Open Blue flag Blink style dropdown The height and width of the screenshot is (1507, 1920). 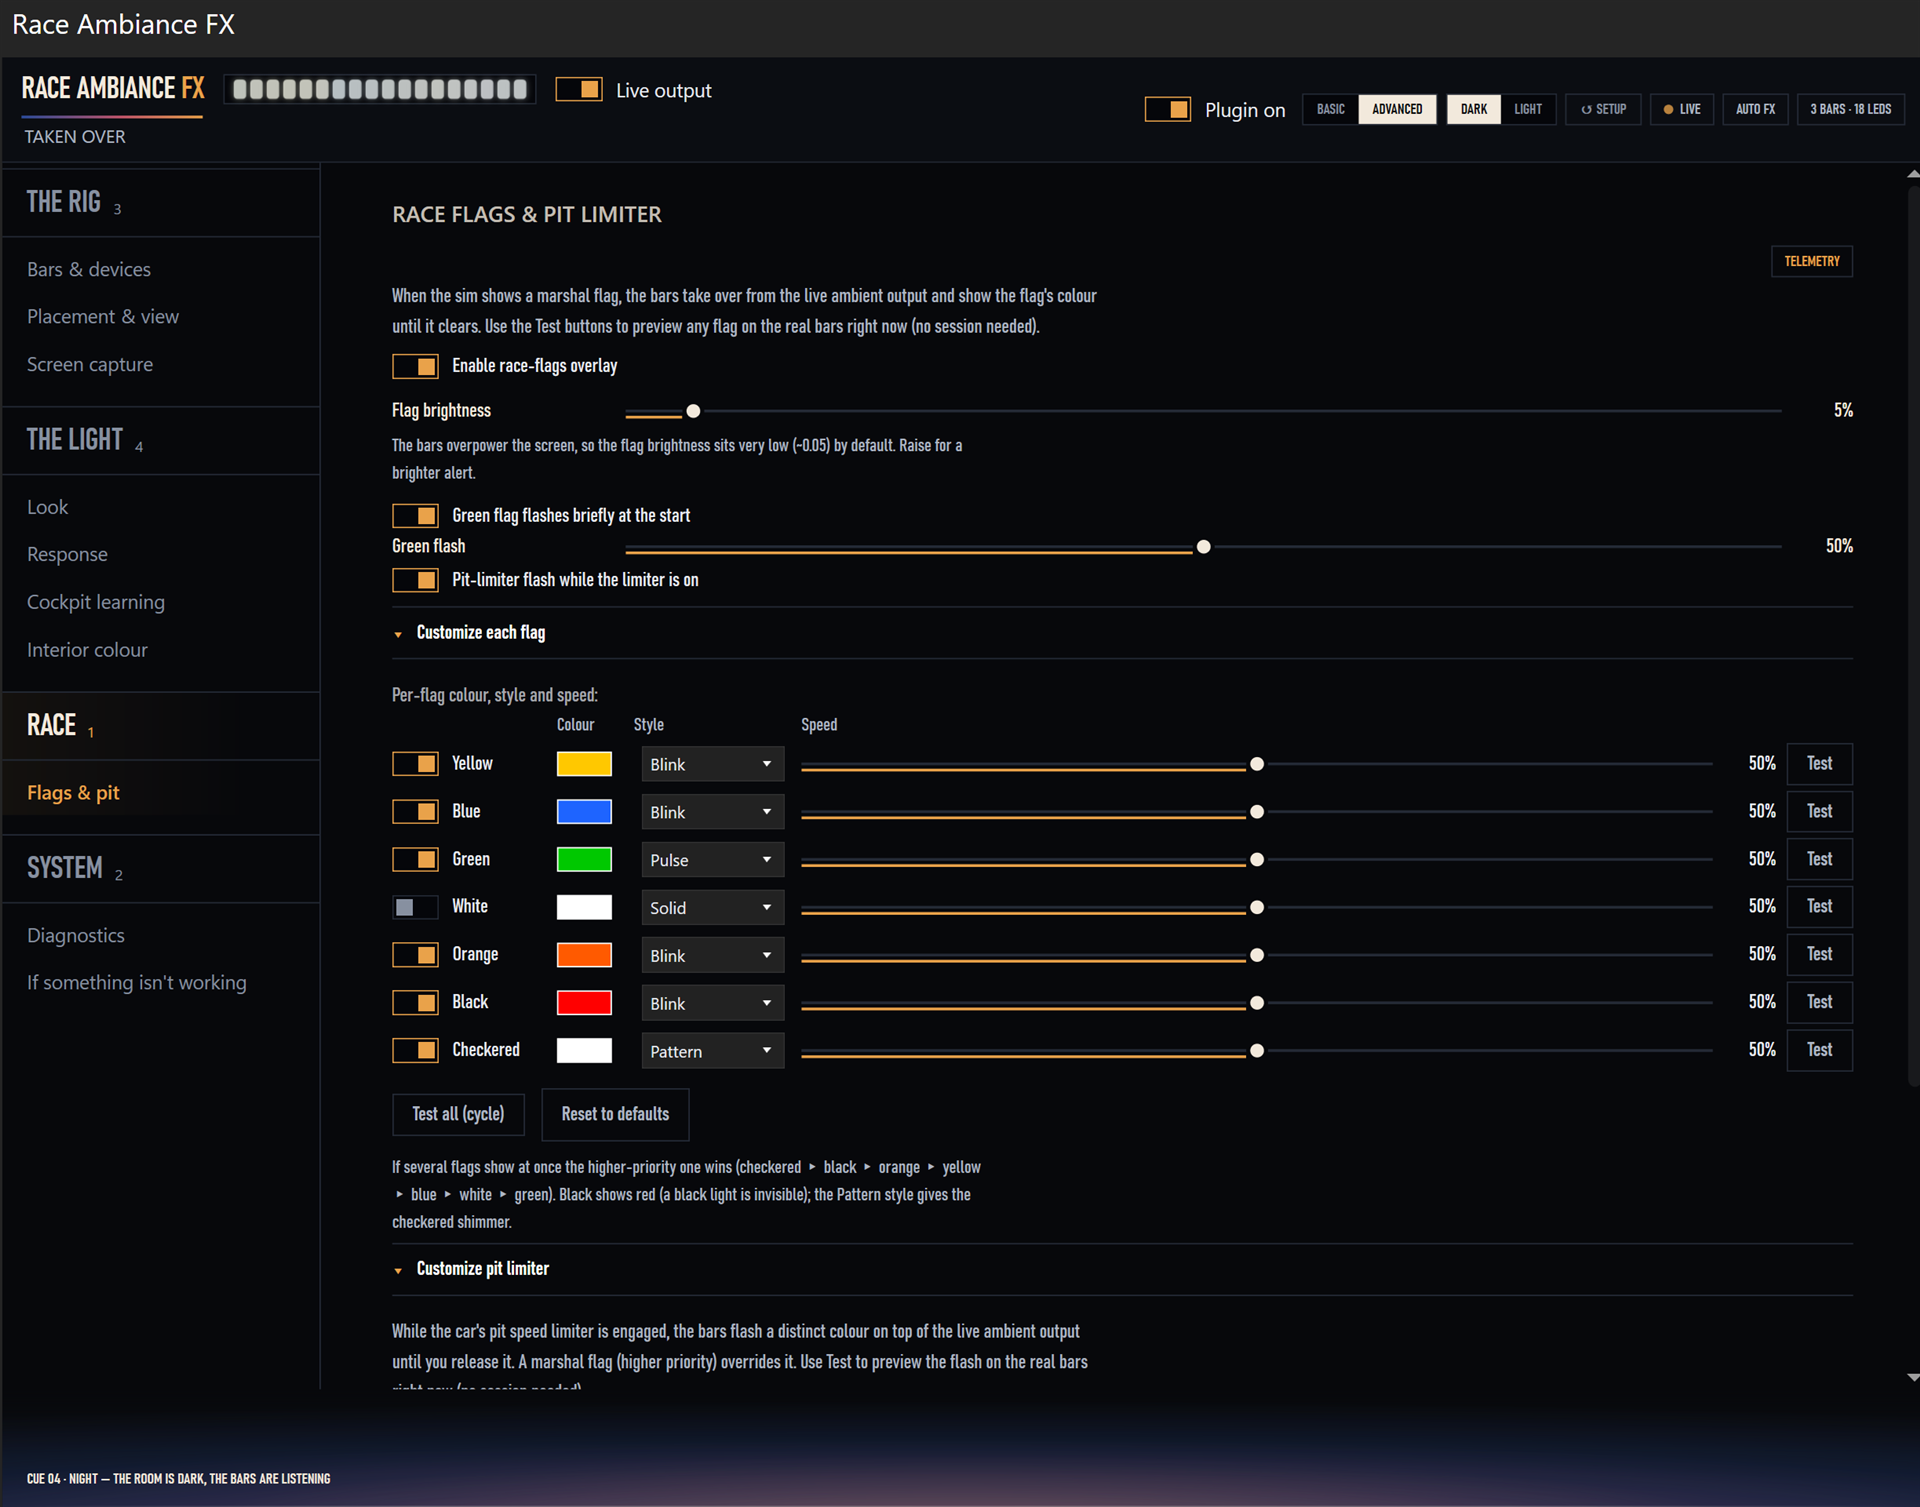tap(712, 812)
